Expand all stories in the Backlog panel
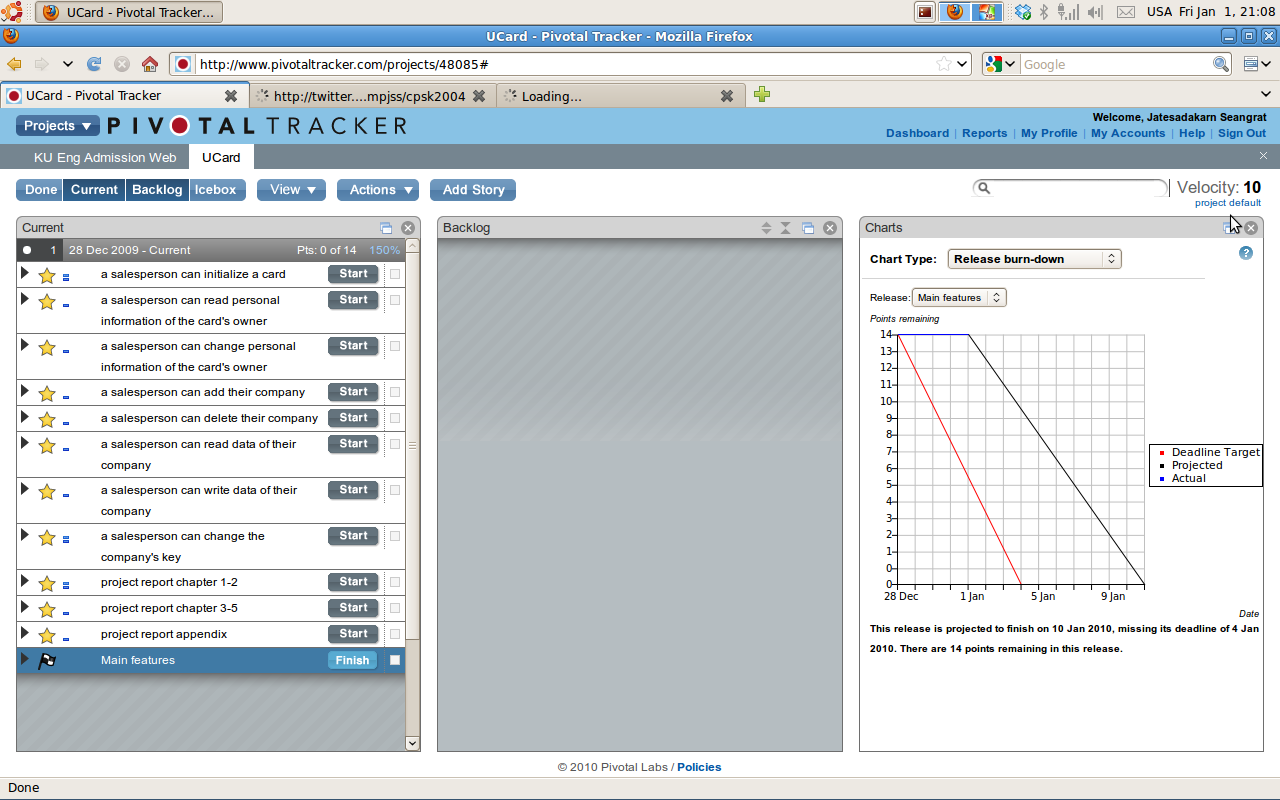This screenshot has width=1280, height=800. pos(766,228)
